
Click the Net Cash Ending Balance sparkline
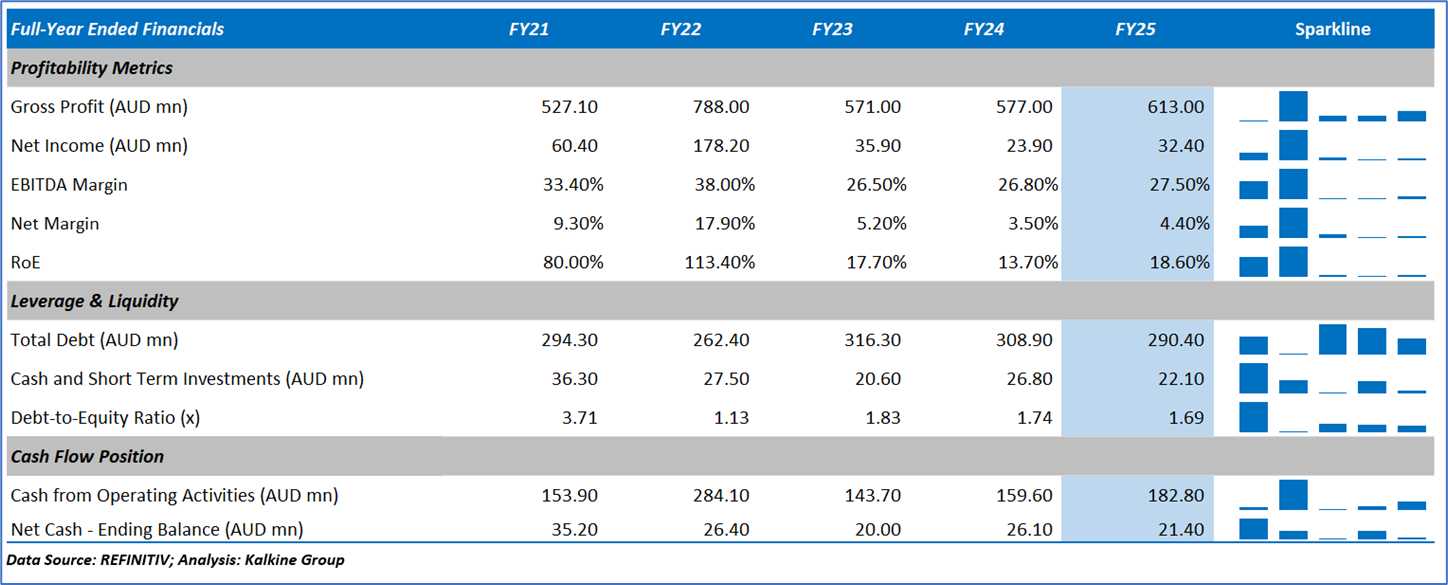[x=1332, y=529]
